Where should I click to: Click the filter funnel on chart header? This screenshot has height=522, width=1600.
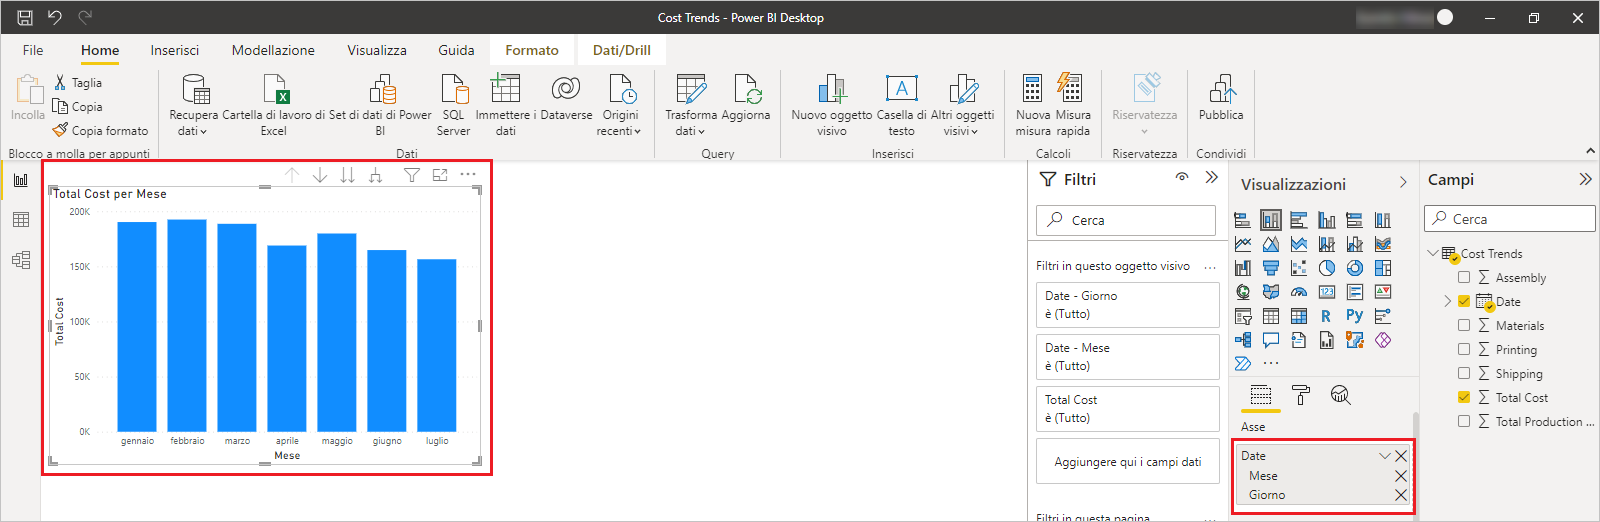[411, 175]
